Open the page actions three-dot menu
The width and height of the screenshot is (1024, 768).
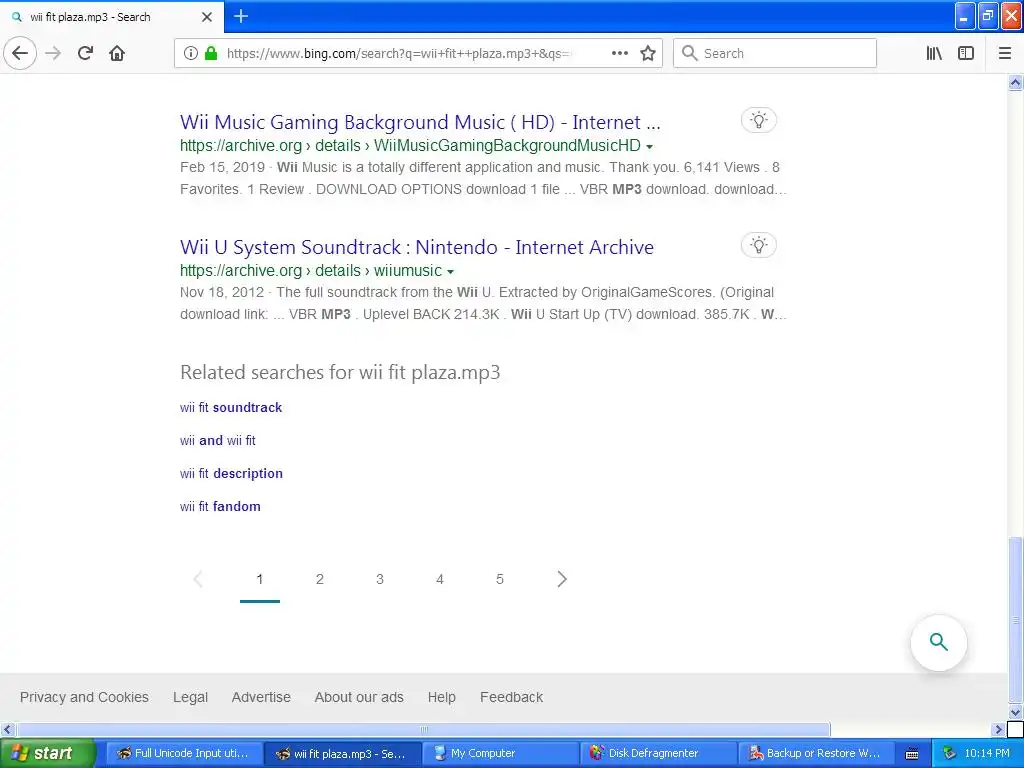(x=620, y=53)
